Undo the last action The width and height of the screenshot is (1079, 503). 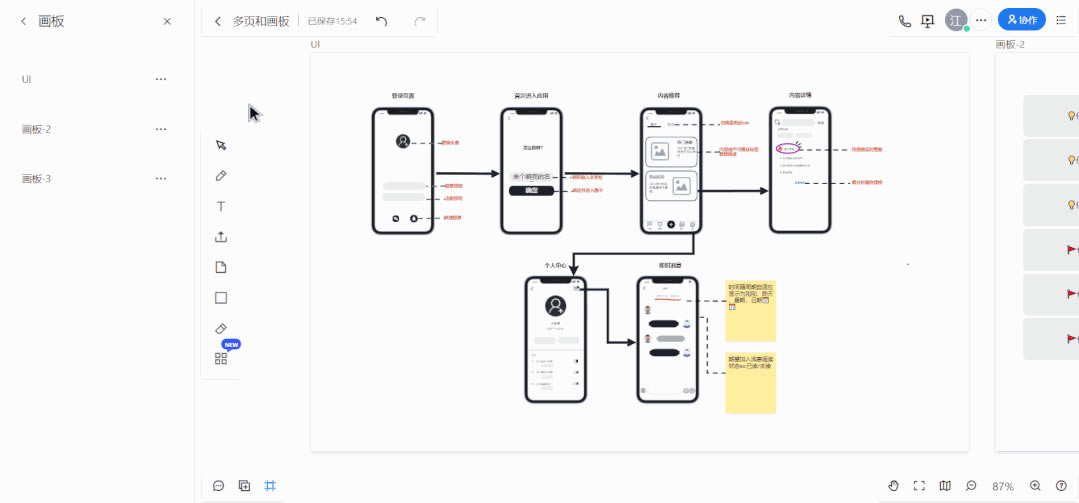point(381,21)
